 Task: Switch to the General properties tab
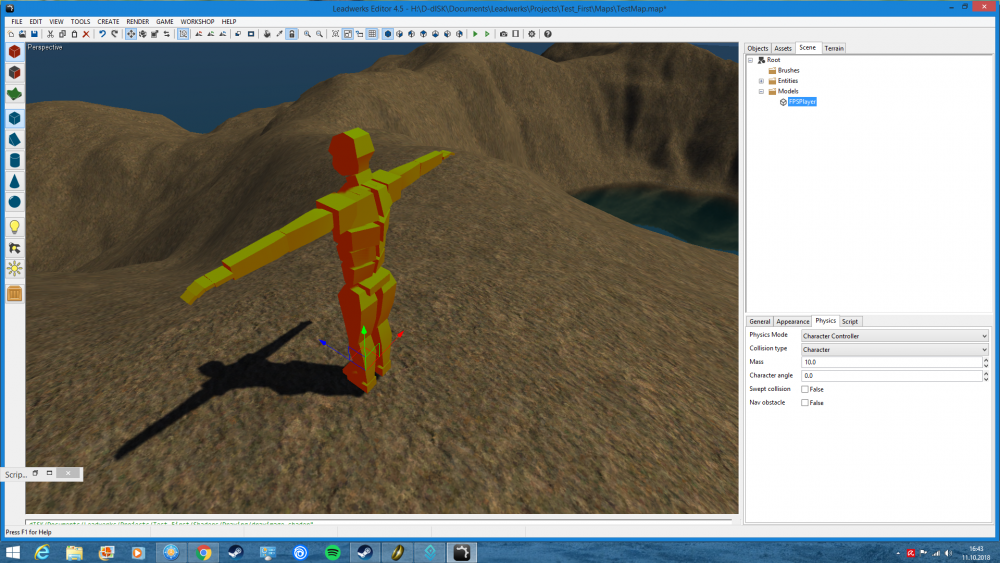click(x=760, y=321)
